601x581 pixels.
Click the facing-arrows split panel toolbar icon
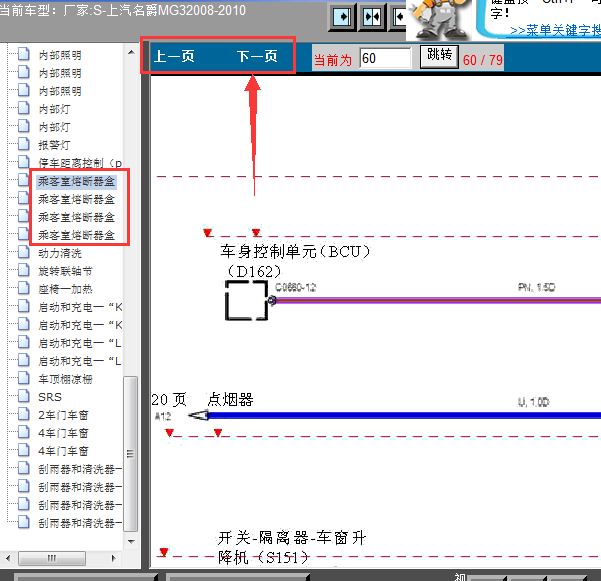coord(372,17)
